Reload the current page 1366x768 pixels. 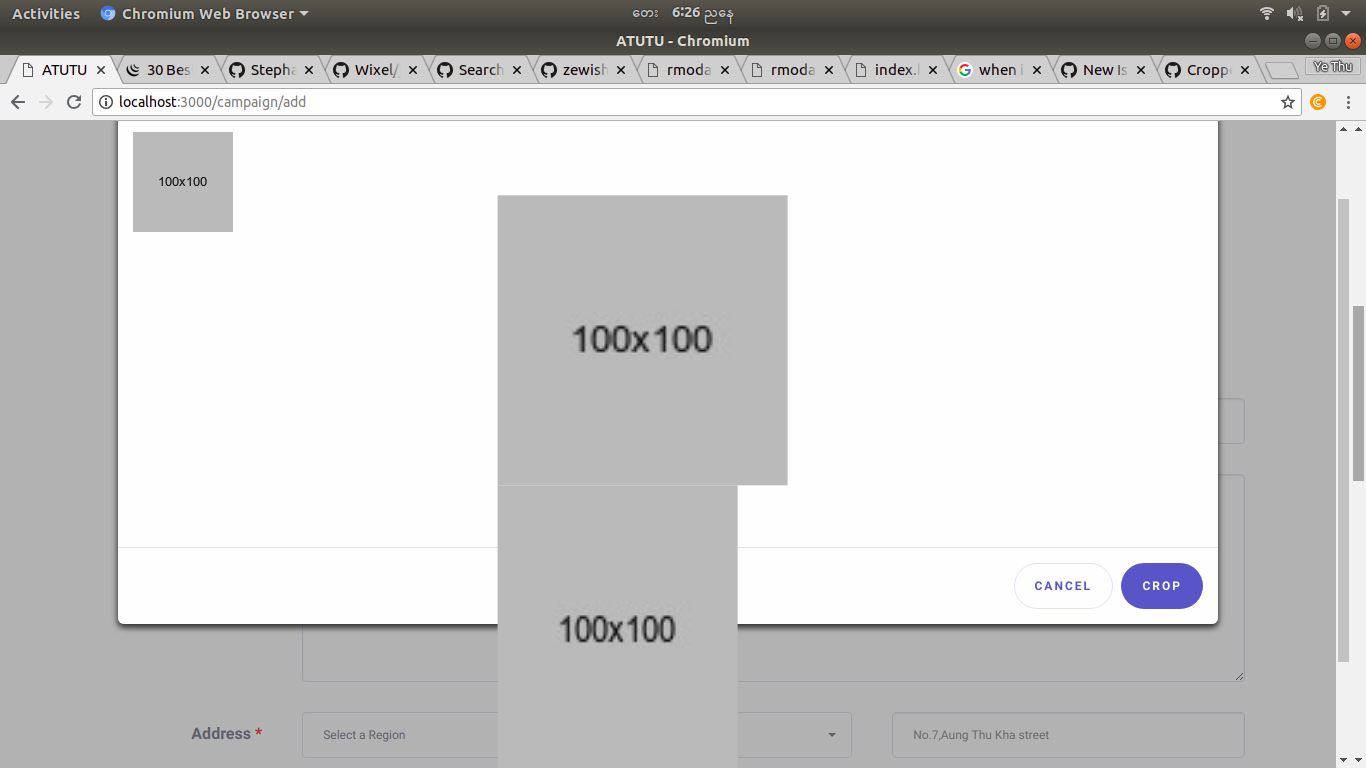tap(73, 101)
